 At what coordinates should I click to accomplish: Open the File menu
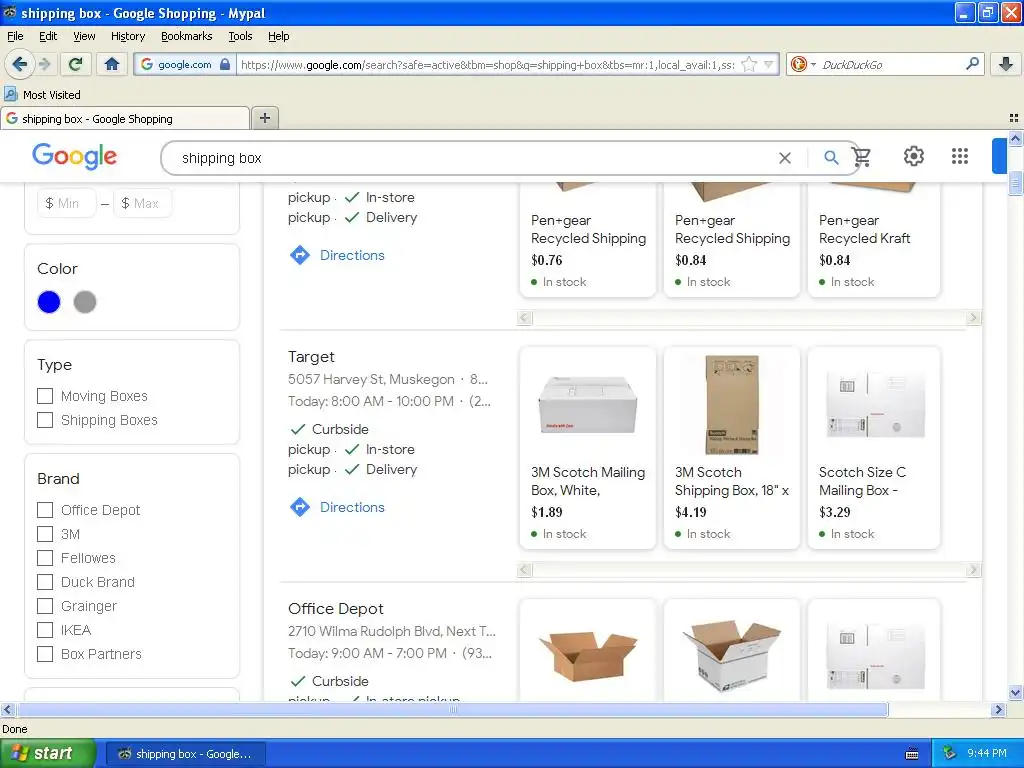coord(15,36)
